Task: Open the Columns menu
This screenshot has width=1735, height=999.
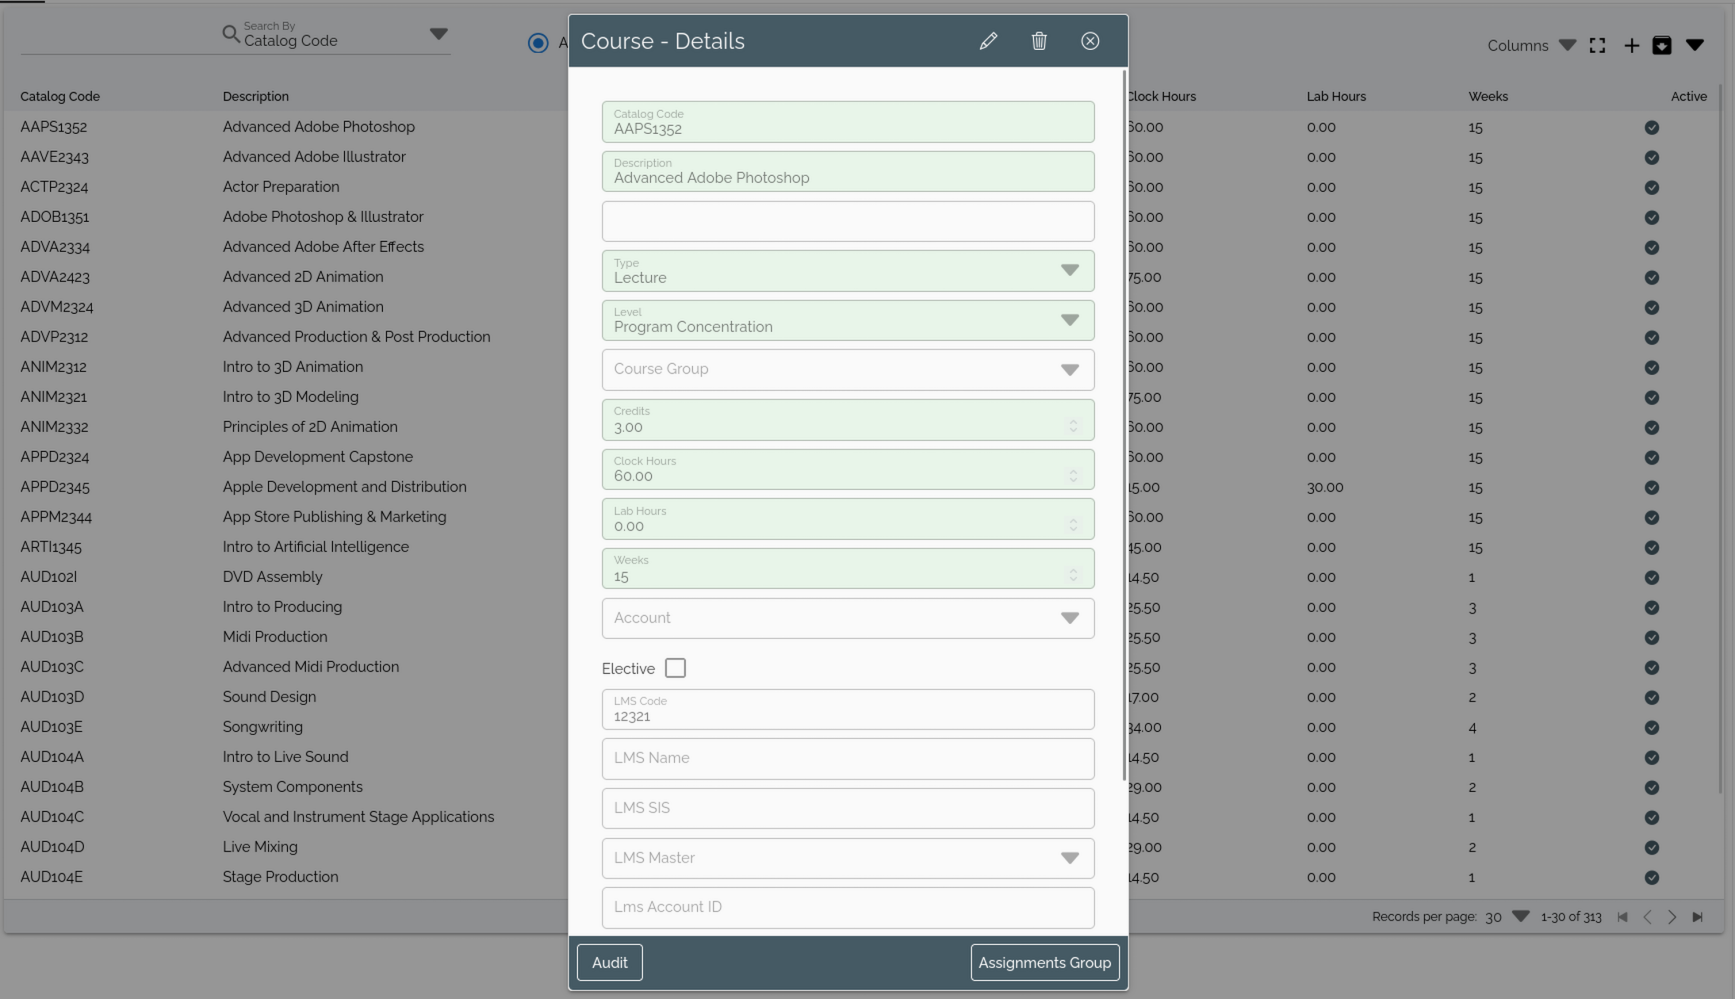Action: (1531, 46)
